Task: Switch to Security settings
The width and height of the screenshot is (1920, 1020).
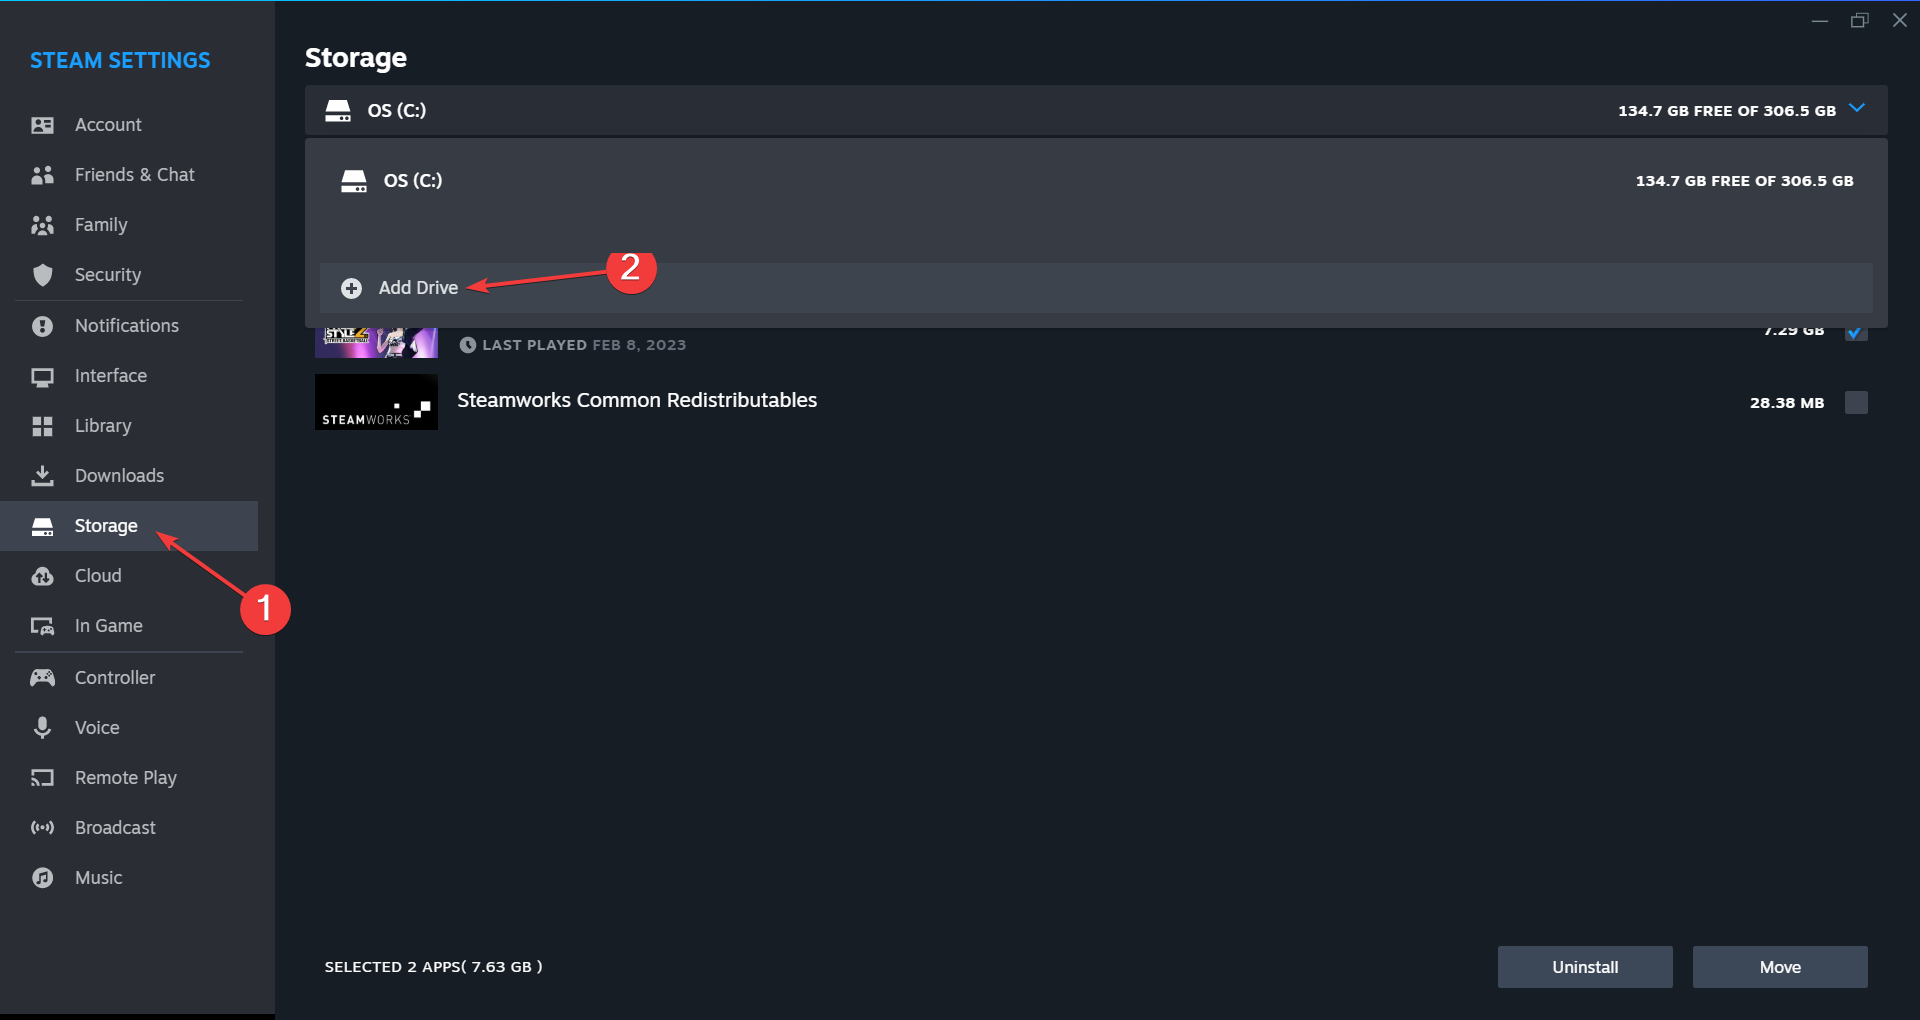Action: (129, 275)
